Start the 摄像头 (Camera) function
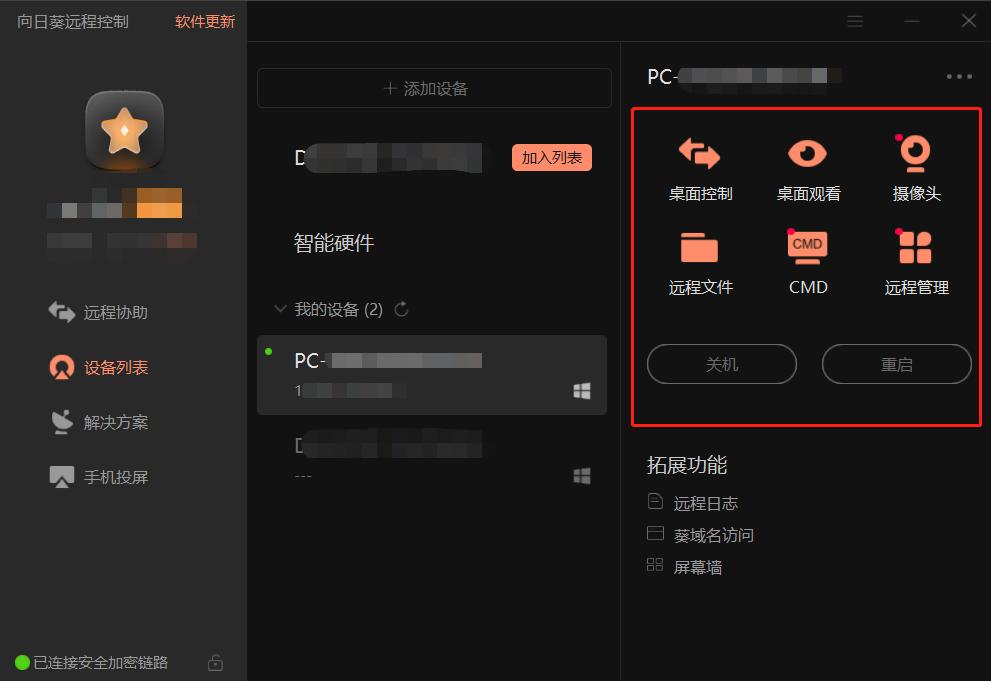The height and width of the screenshot is (681, 991). (915, 165)
